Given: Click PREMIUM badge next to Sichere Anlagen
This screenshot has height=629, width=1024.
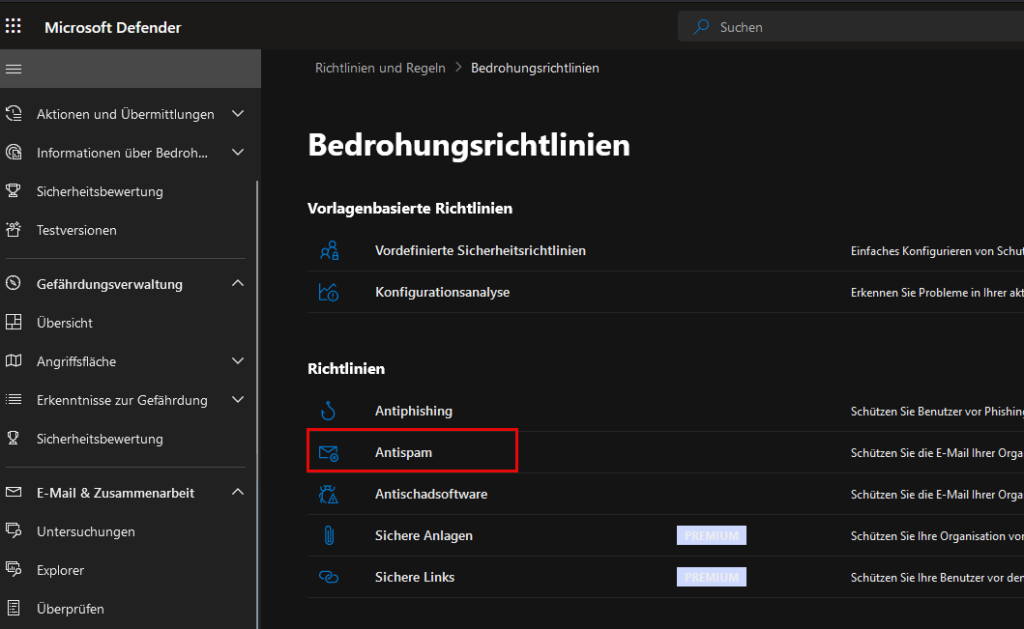Looking at the screenshot, I should coord(711,536).
